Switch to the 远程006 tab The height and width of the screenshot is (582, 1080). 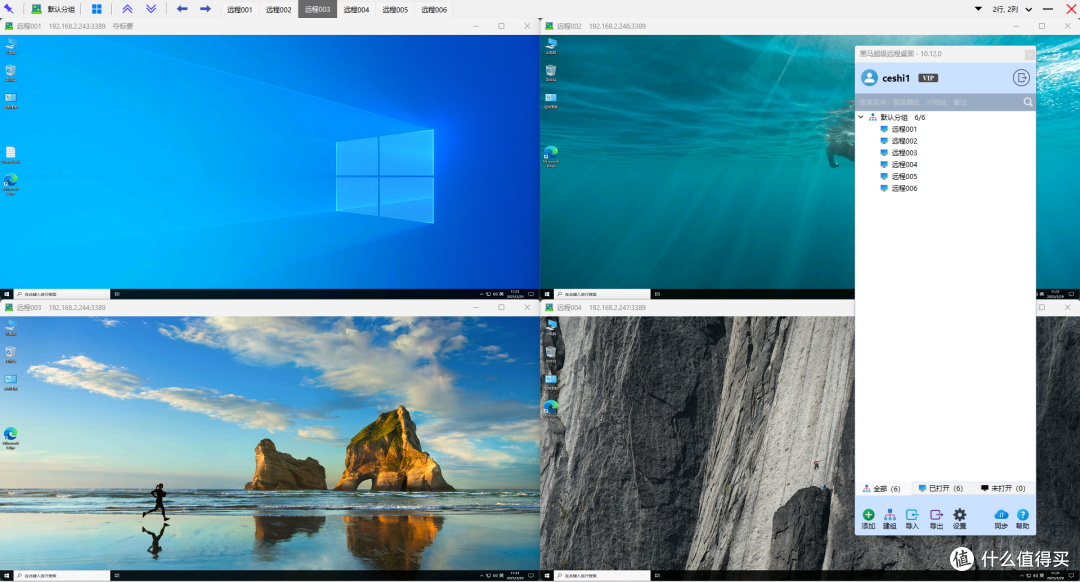pyautogui.click(x=434, y=10)
